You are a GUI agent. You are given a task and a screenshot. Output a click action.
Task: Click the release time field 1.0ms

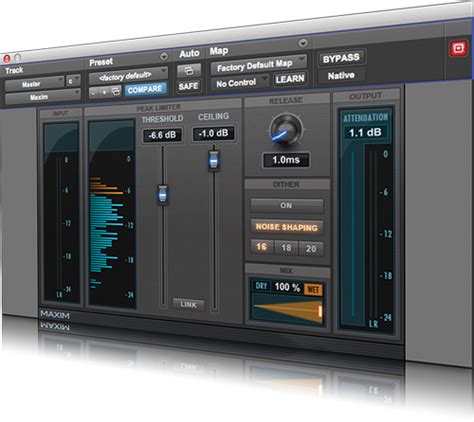point(286,160)
